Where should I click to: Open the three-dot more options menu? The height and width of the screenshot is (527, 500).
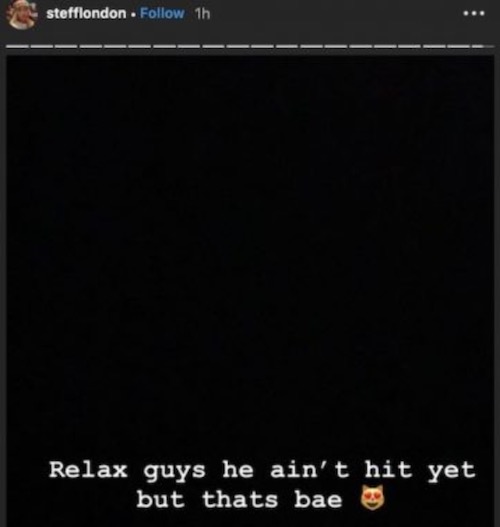(x=474, y=13)
